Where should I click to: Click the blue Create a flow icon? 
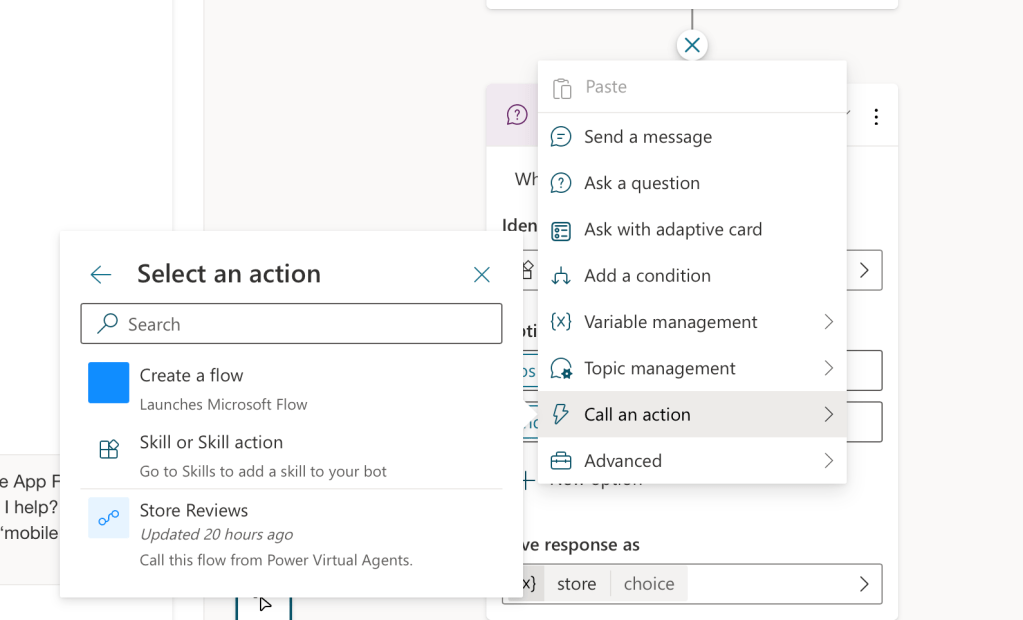click(x=108, y=383)
